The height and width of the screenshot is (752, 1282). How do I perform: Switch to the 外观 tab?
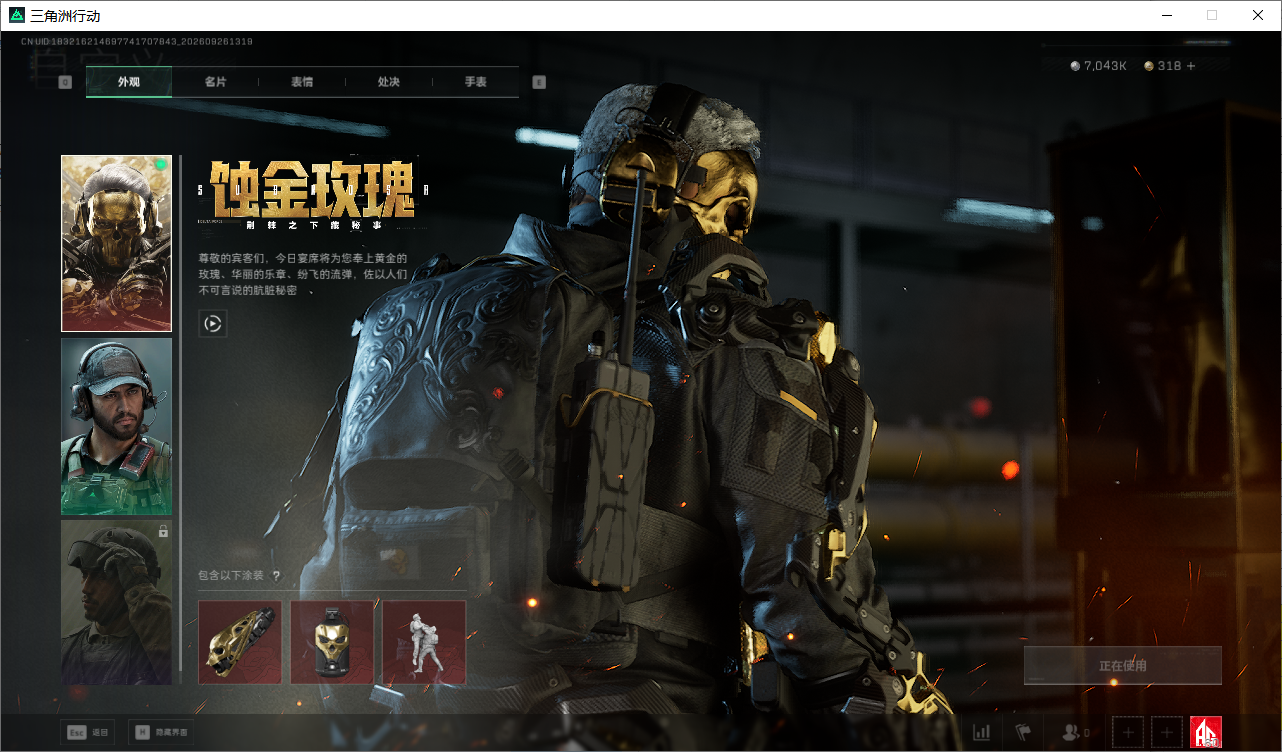click(x=129, y=82)
